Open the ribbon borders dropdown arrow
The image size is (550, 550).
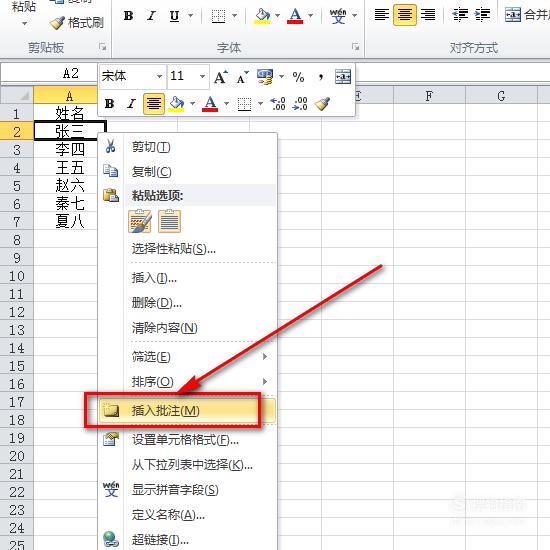click(x=235, y=16)
